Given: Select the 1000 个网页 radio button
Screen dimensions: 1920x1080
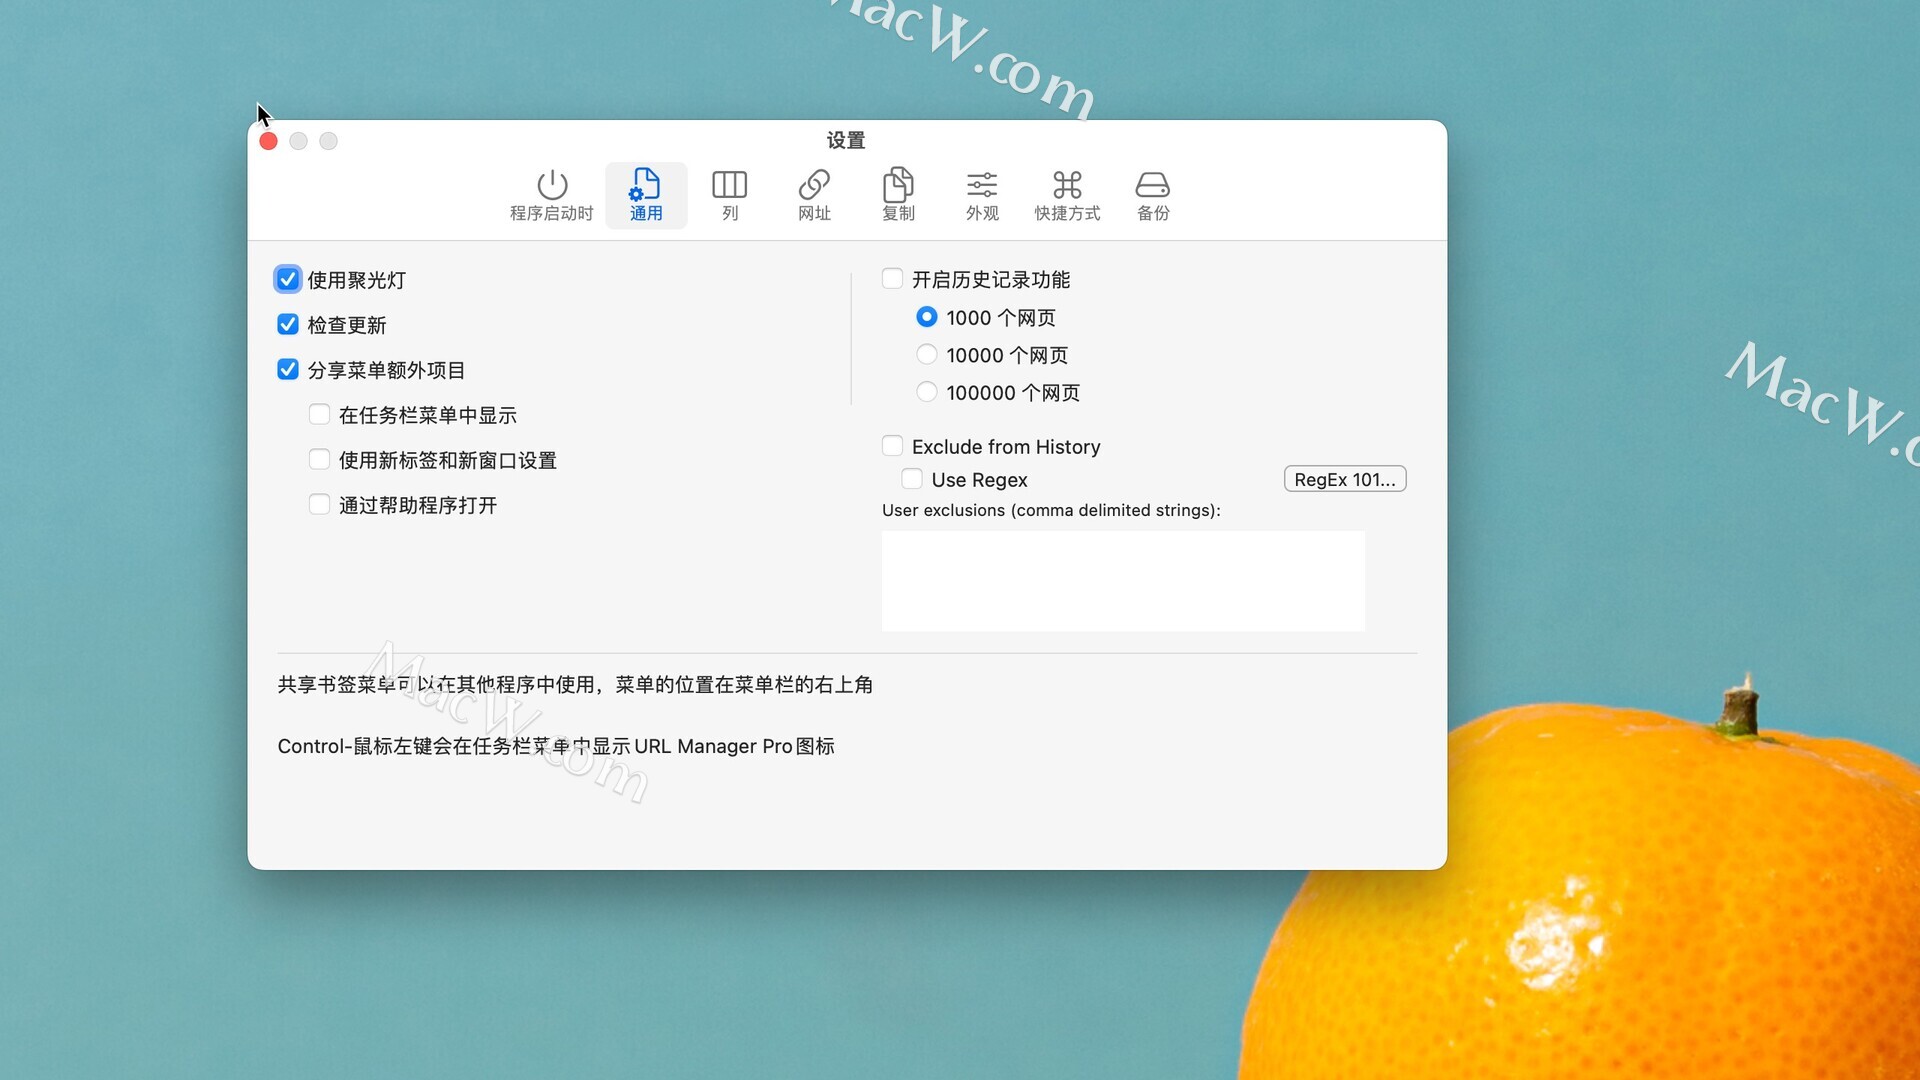Looking at the screenshot, I should [927, 317].
